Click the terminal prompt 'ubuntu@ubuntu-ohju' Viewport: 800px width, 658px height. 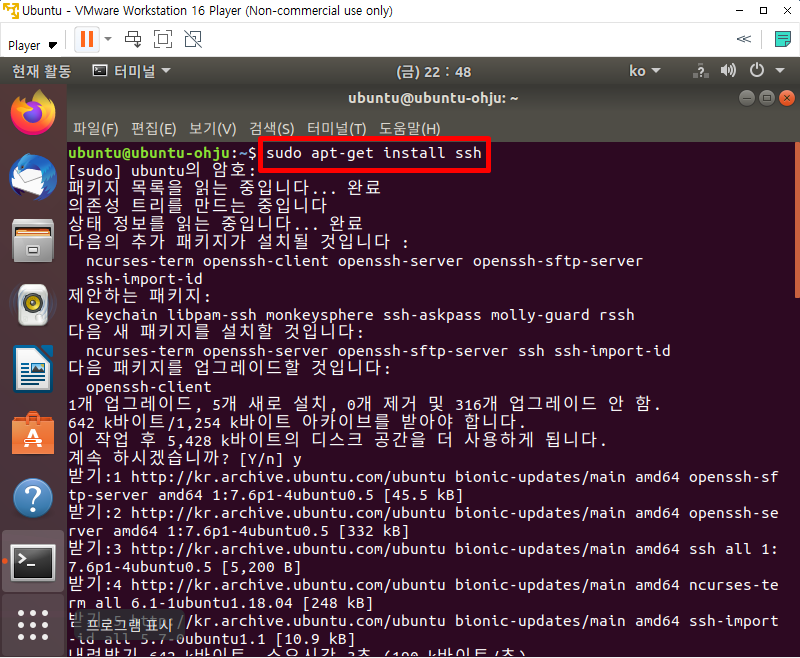point(148,153)
